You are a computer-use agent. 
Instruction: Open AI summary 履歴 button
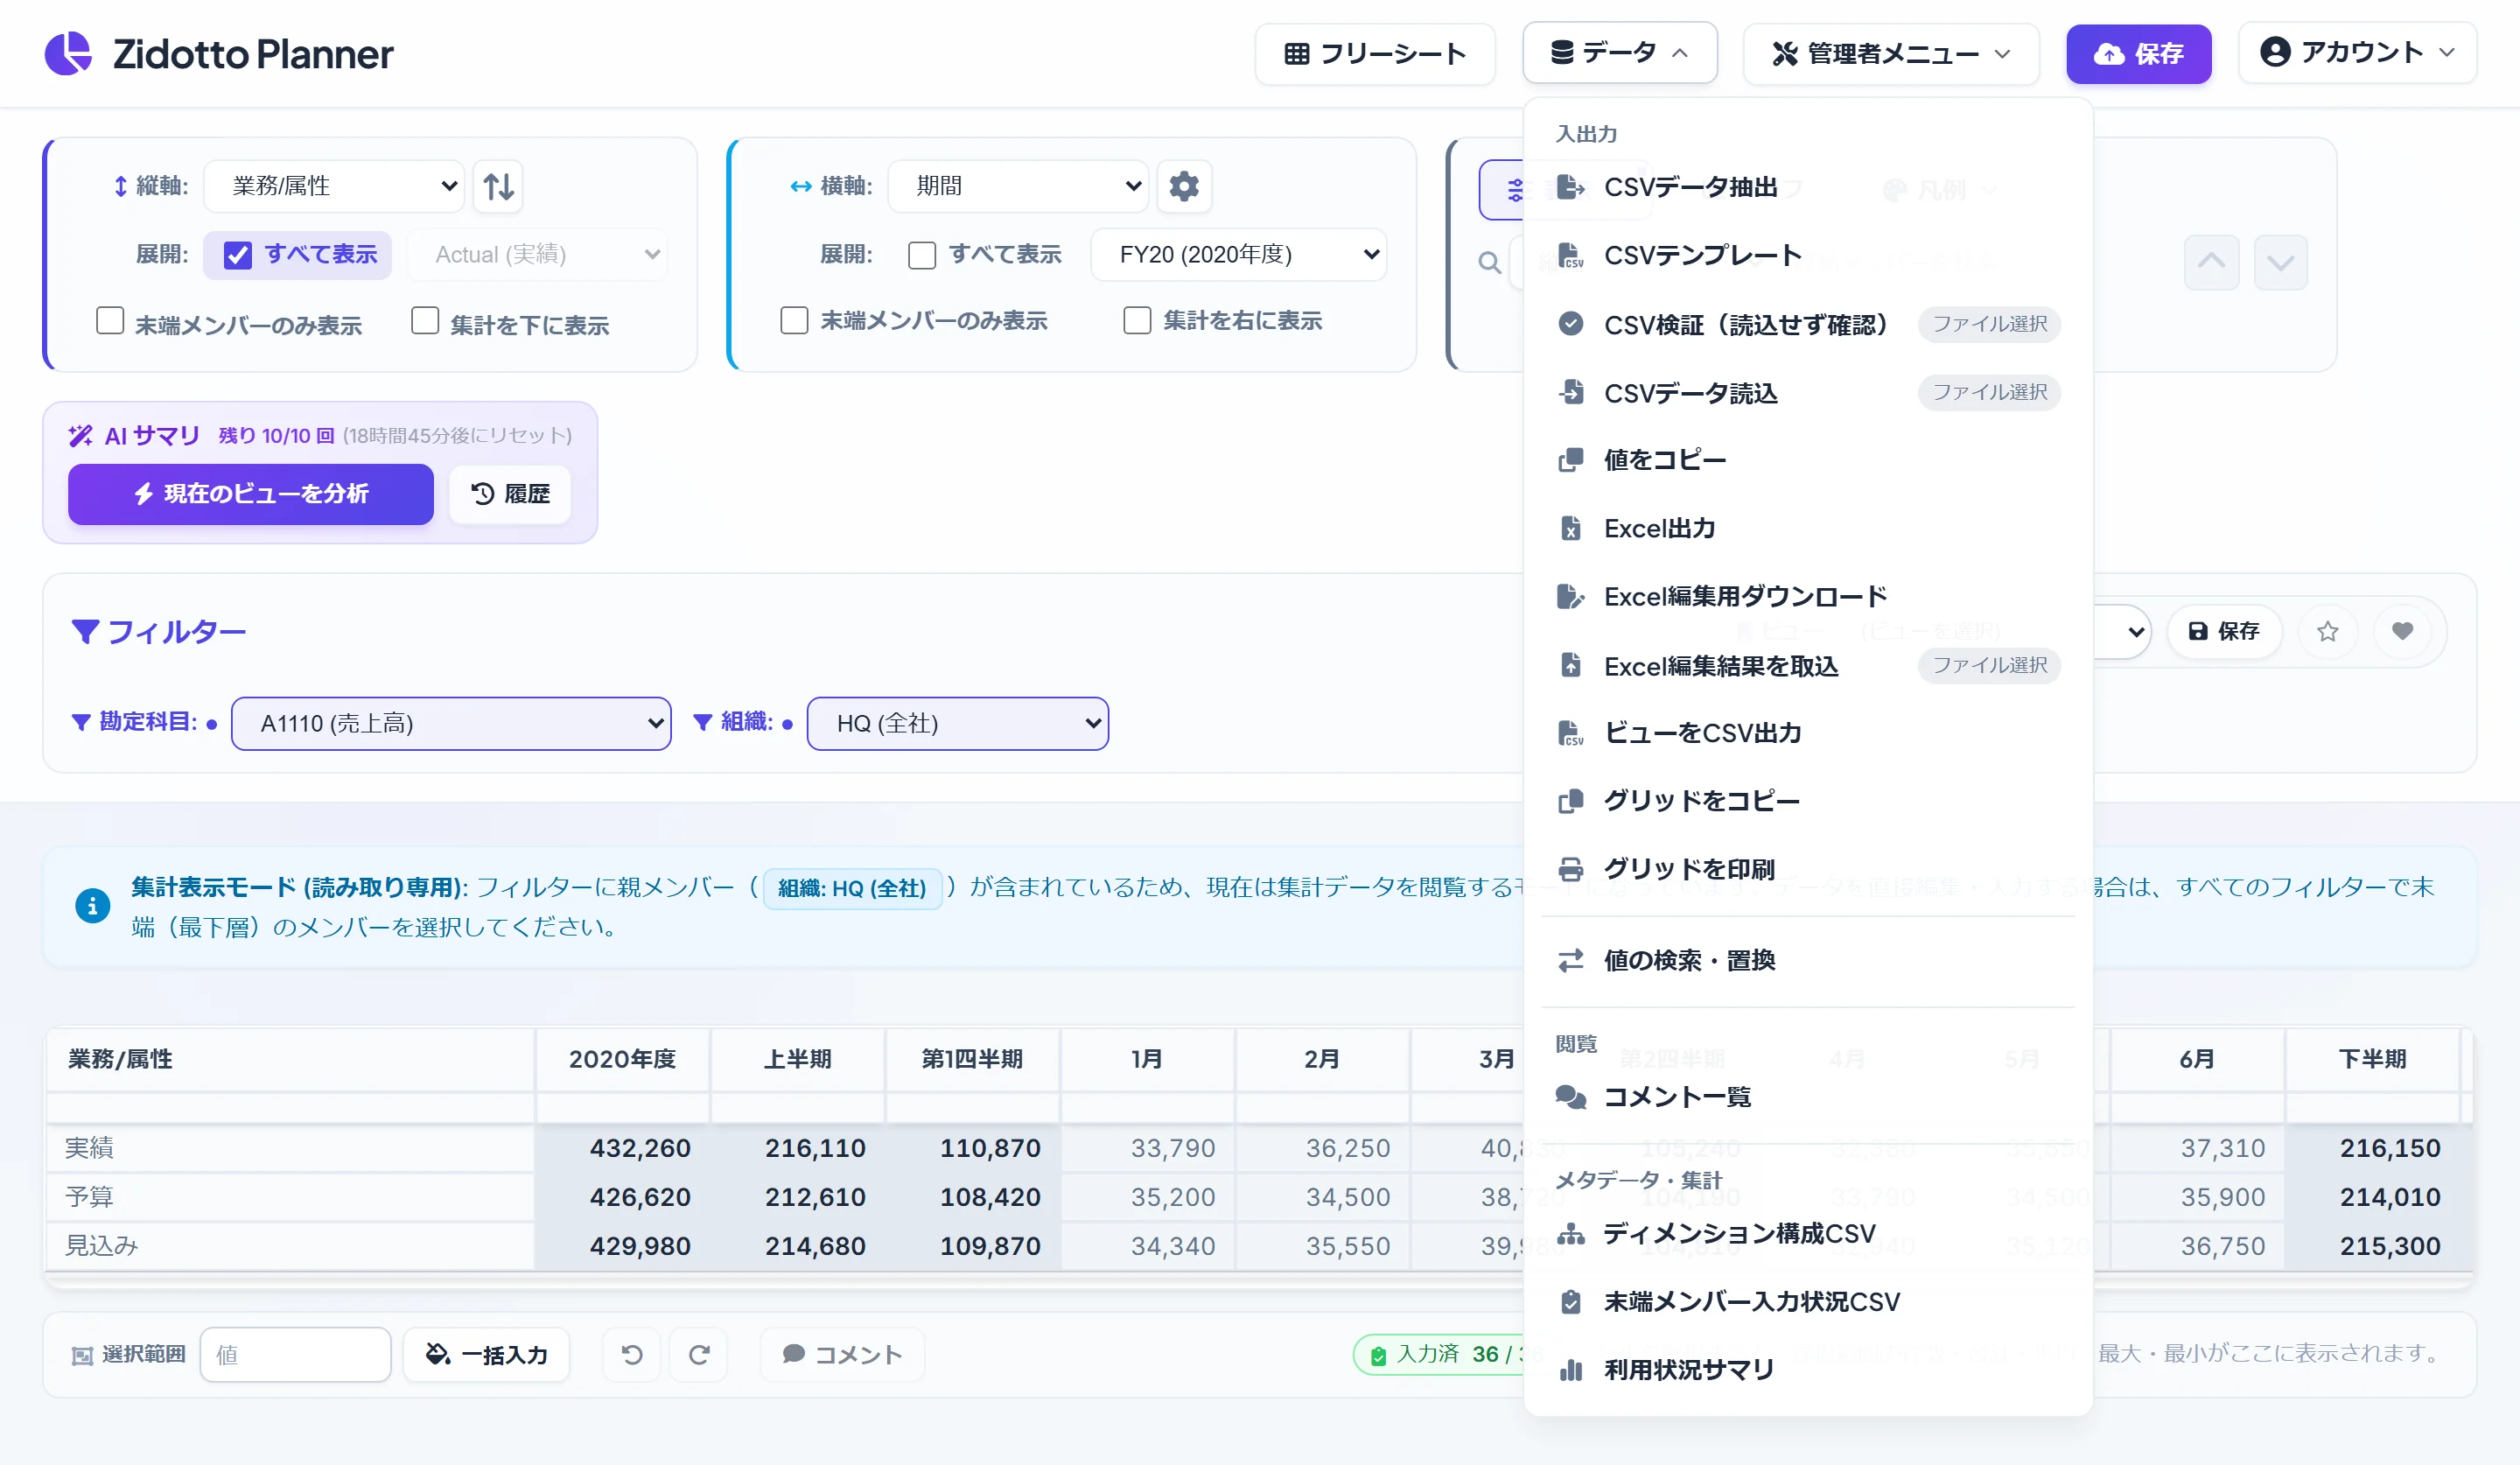(510, 494)
